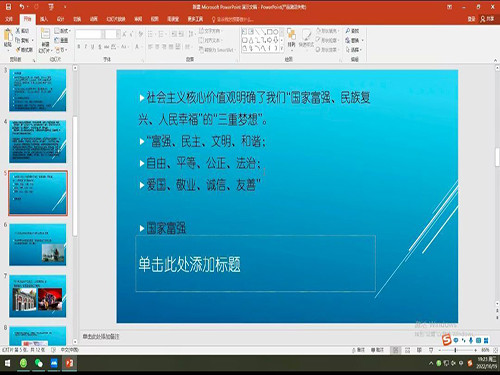The width and height of the screenshot is (500, 375).
Task: Click the Save icon in quick access toolbar
Action: coord(9,6)
